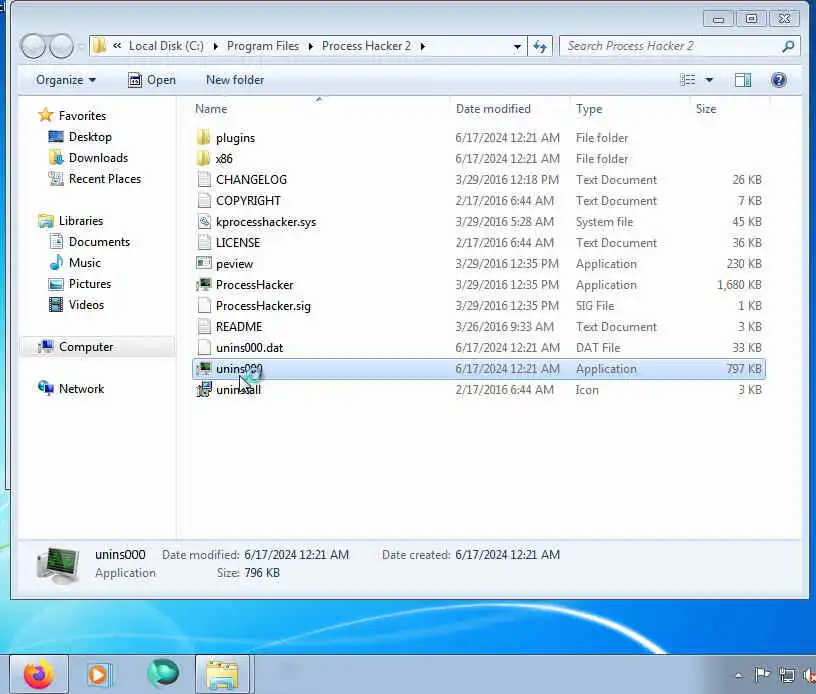Sort by the Size column header
The image size is (816, 694).
point(706,109)
